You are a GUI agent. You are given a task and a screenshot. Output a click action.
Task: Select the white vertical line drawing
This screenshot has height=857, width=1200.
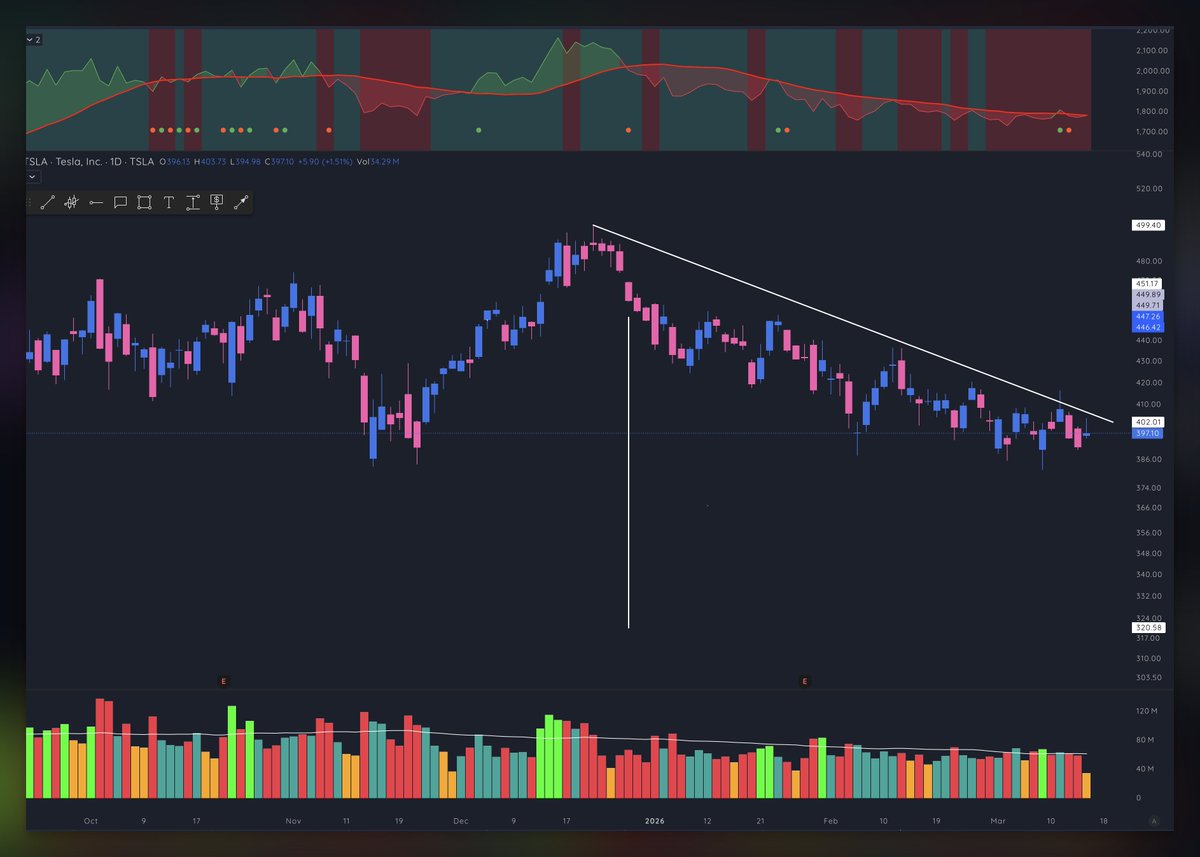click(628, 472)
